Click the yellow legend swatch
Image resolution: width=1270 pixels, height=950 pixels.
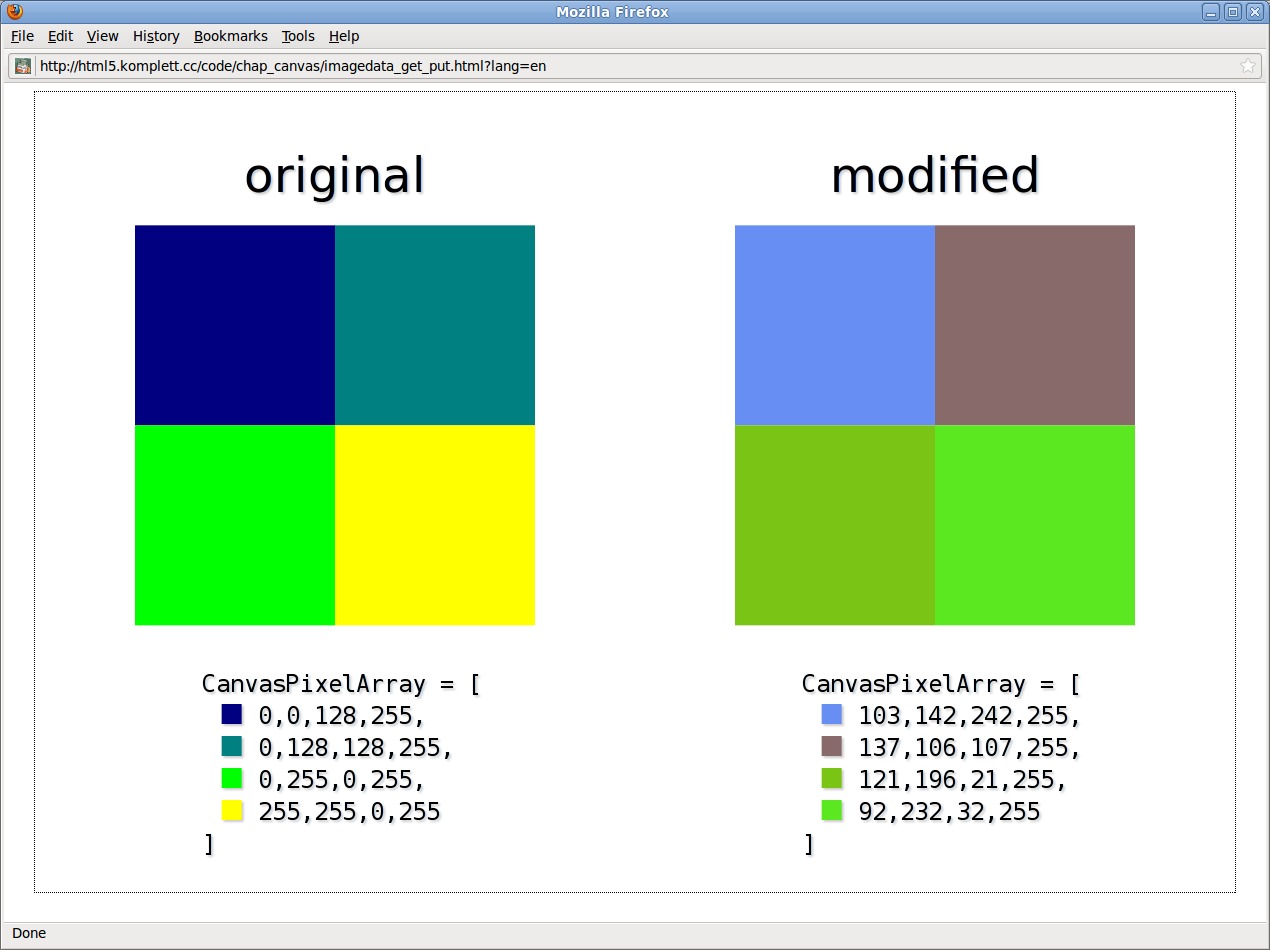(x=232, y=810)
